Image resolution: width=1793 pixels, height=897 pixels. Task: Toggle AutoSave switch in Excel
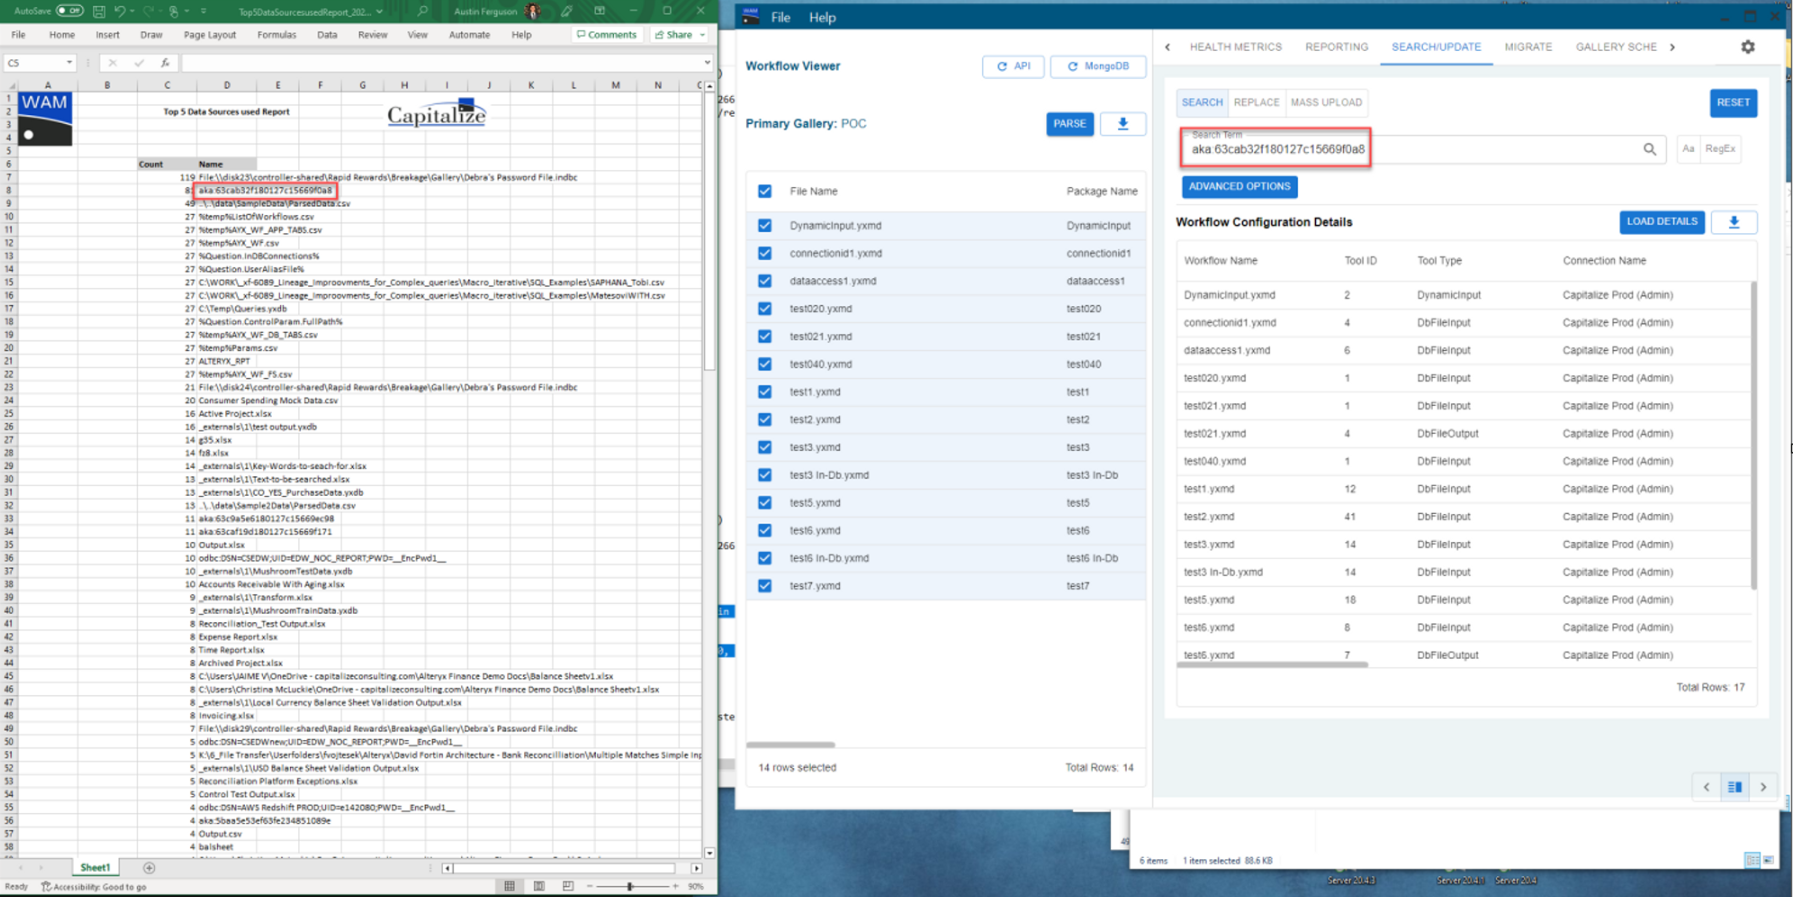pos(70,11)
